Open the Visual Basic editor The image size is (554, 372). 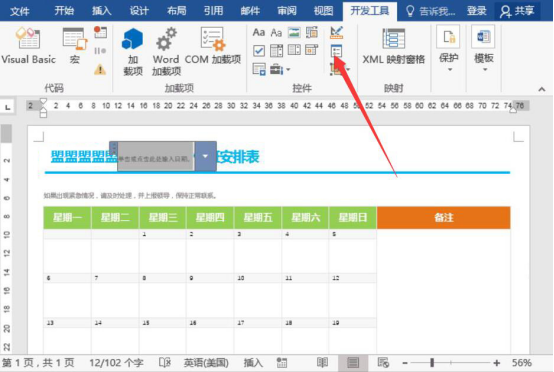tap(28, 46)
